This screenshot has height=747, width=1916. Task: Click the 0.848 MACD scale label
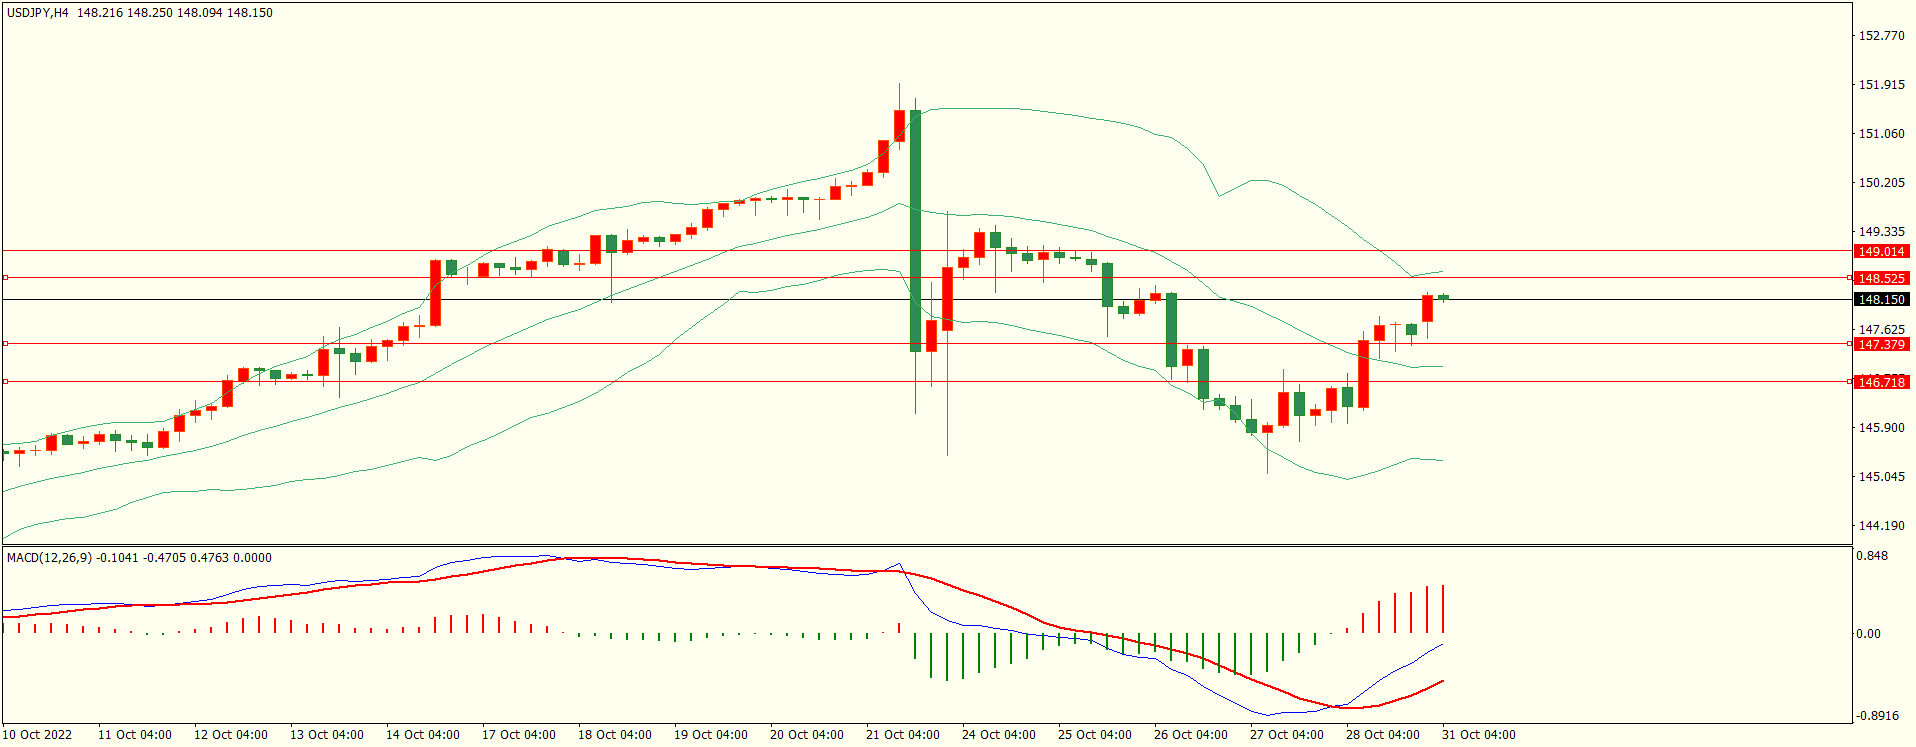(1872, 556)
